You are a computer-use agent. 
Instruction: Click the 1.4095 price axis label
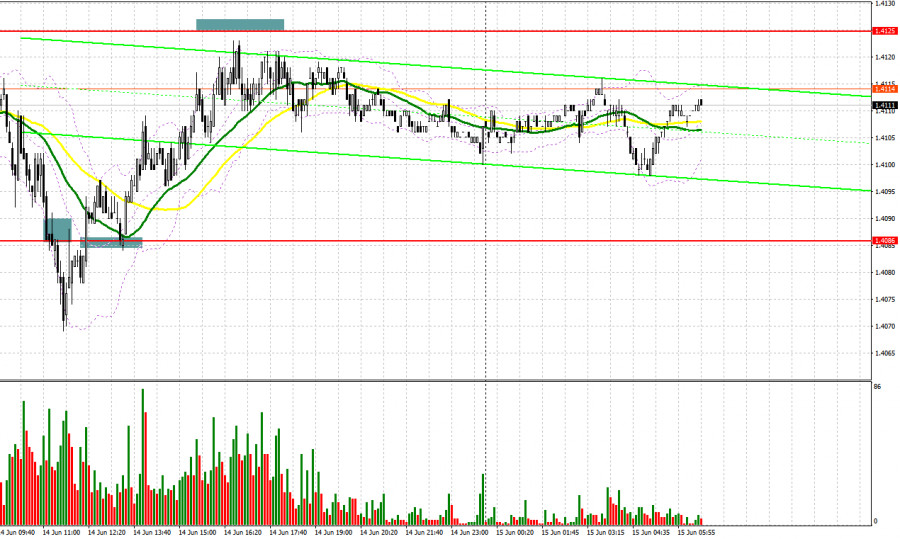coord(885,192)
